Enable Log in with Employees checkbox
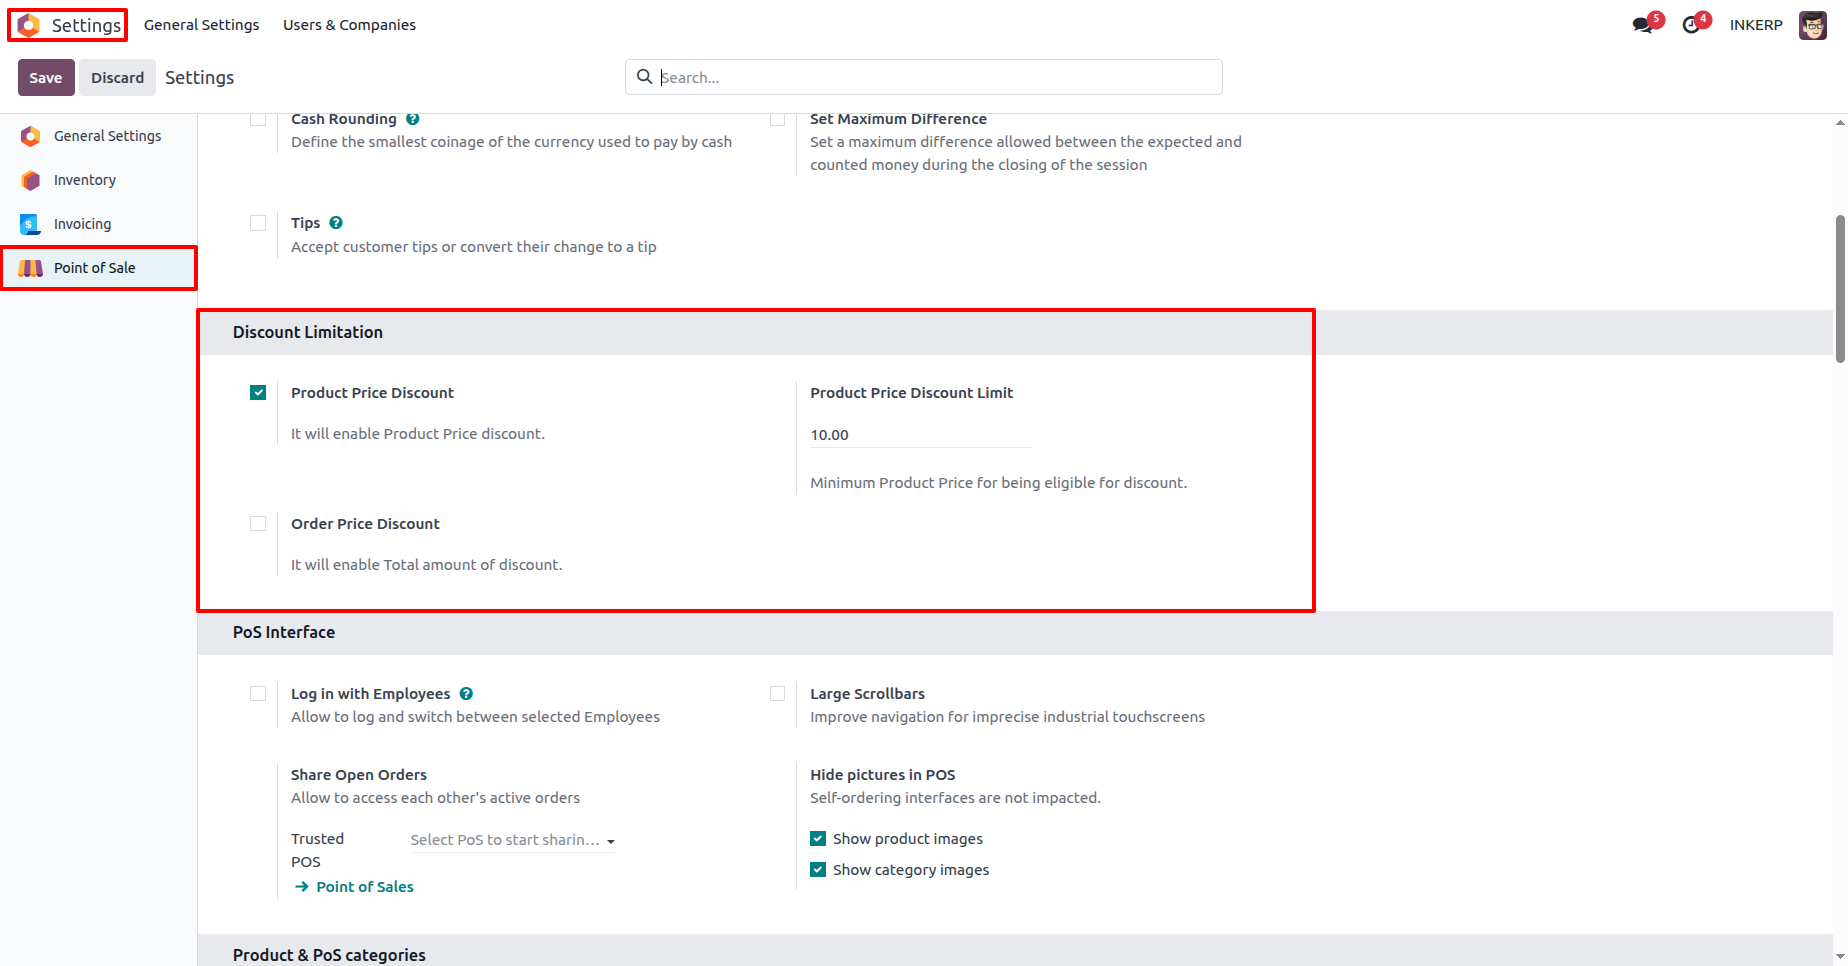 [x=258, y=694]
